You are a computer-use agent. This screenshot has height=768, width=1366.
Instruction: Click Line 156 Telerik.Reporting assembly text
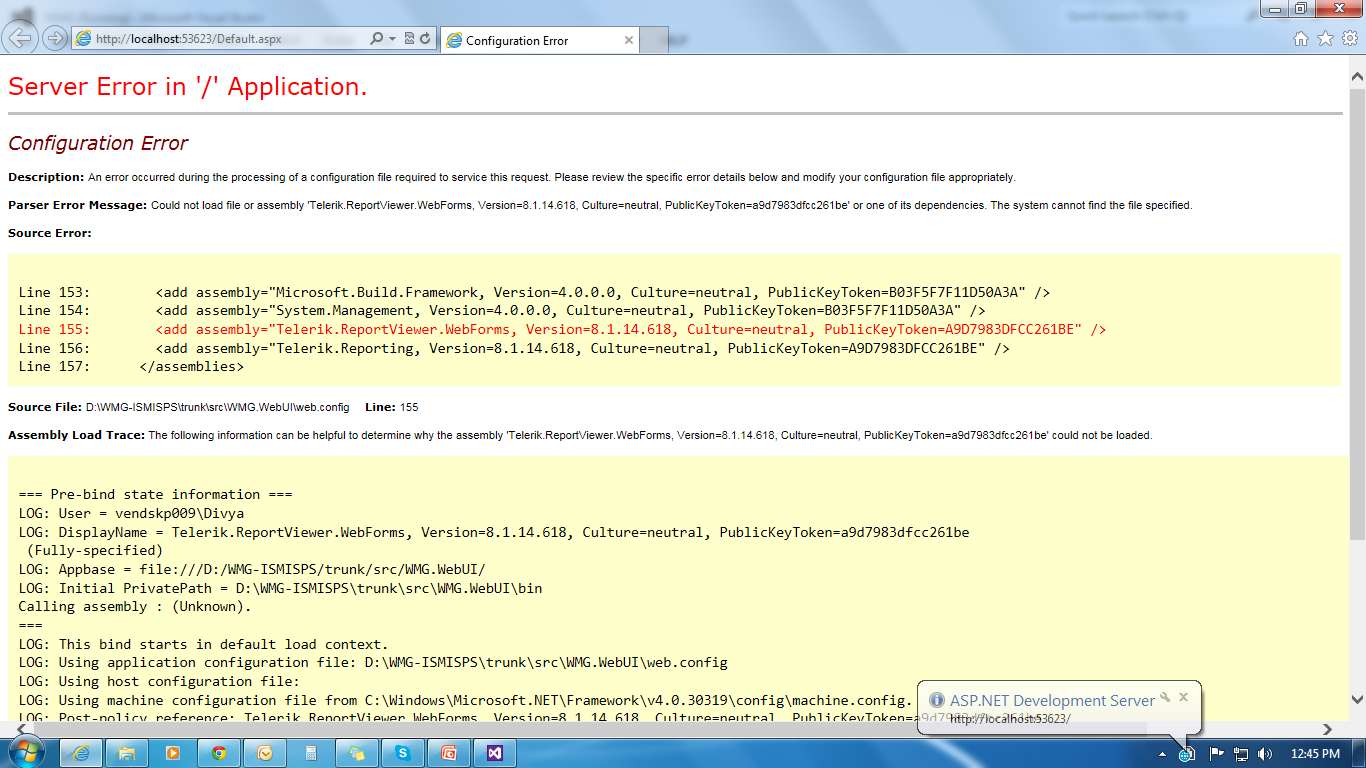(x=514, y=348)
